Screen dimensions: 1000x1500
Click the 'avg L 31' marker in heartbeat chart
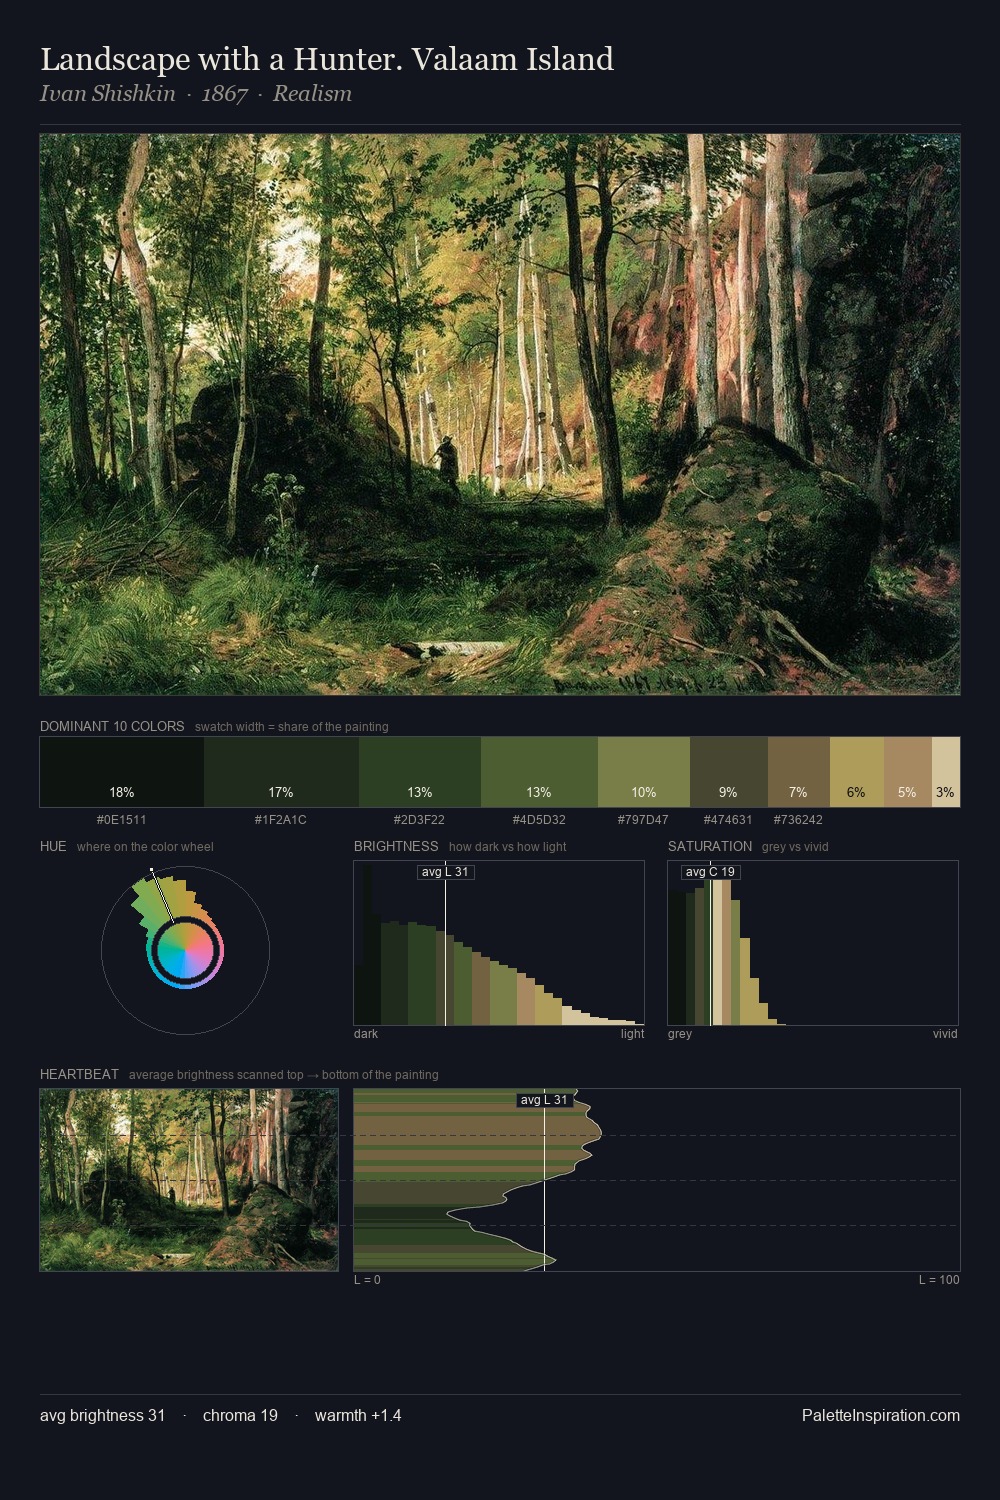(545, 1100)
